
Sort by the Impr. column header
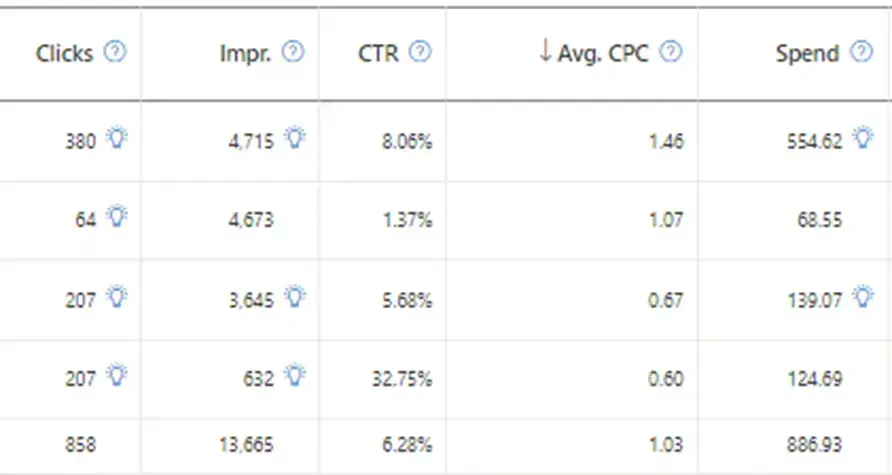coord(246,53)
